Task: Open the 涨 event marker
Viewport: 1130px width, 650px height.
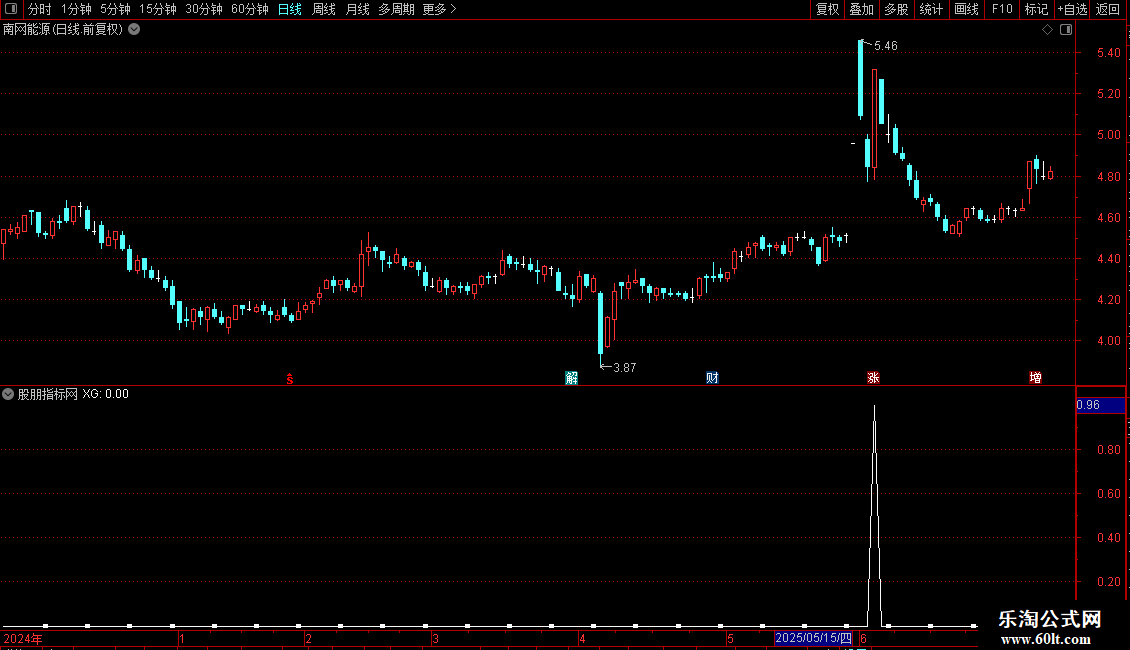Action: click(873, 378)
